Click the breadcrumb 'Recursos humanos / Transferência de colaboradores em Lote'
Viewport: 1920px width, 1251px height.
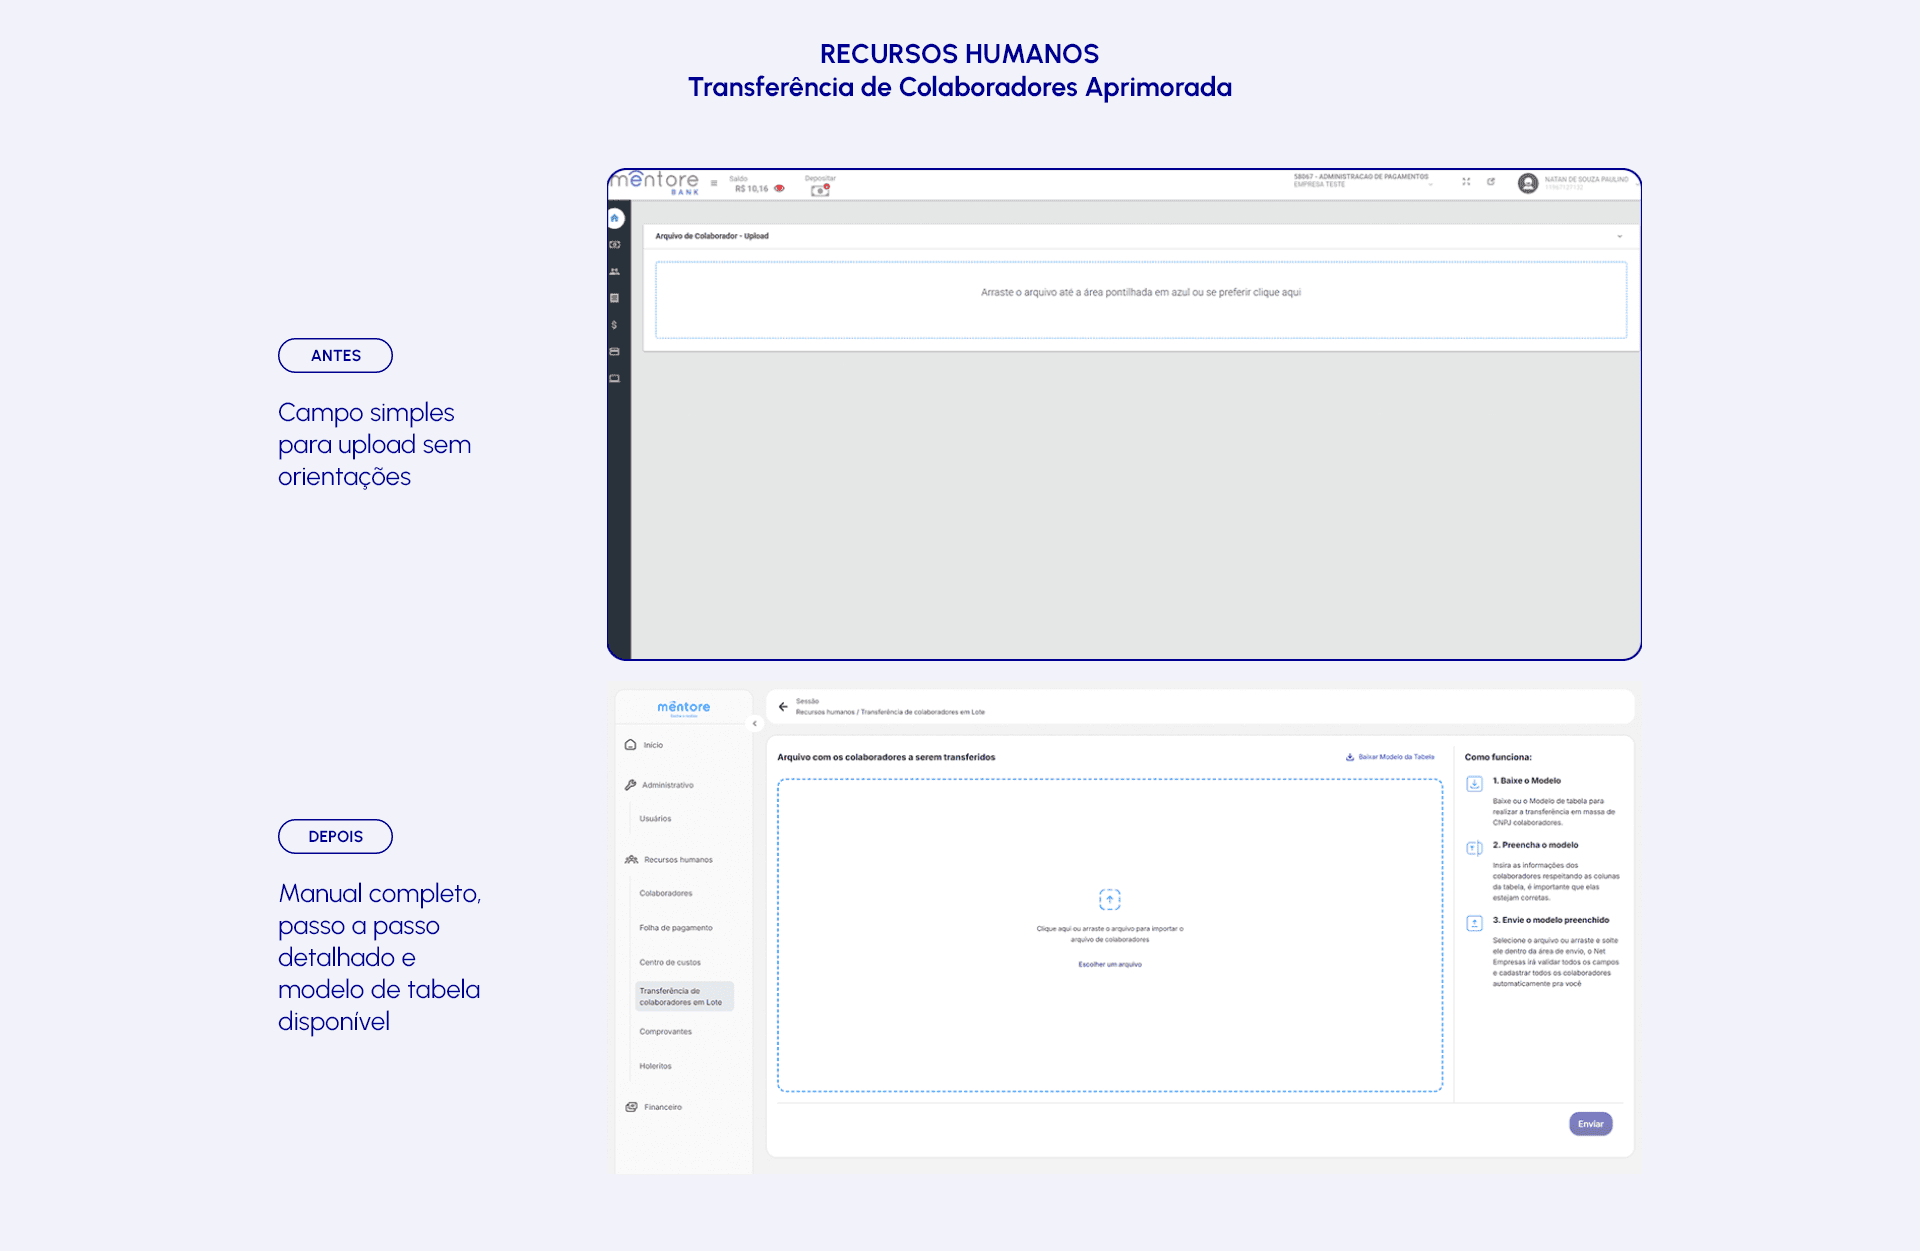[890, 712]
